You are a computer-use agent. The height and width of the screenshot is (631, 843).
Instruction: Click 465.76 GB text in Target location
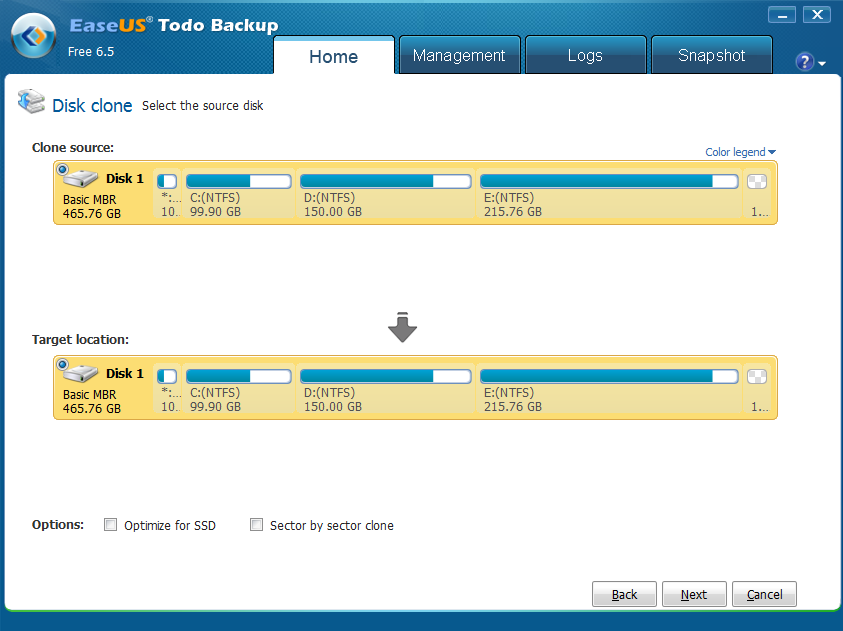coord(92,408)
